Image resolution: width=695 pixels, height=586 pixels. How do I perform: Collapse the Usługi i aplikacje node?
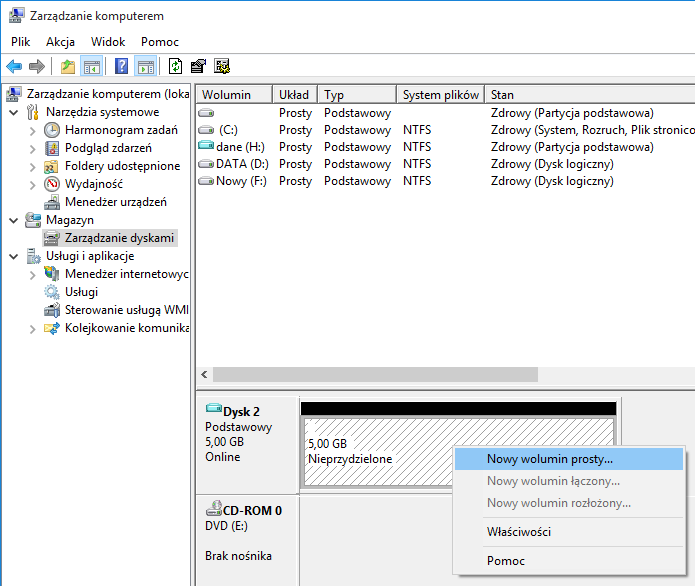pyautogui.click(x=14, y=256)
